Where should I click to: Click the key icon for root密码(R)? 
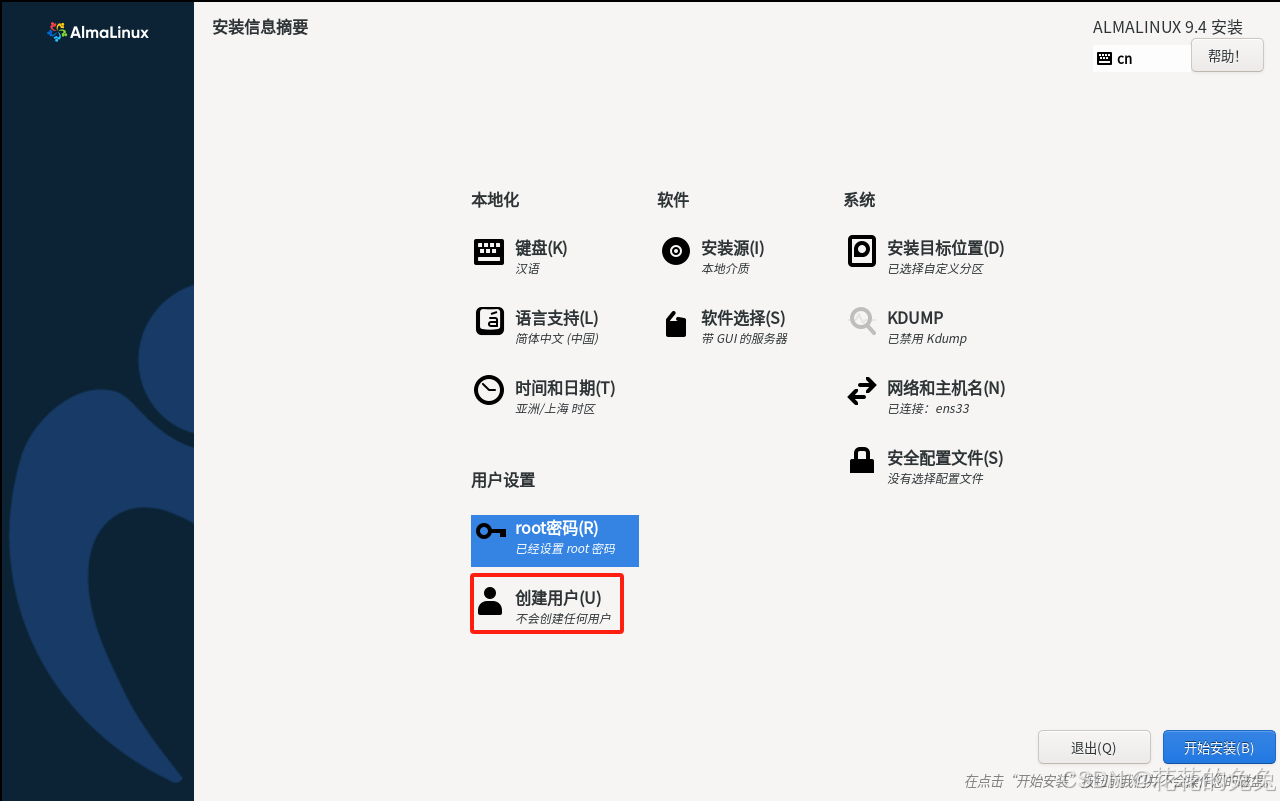tap(490, 531)
